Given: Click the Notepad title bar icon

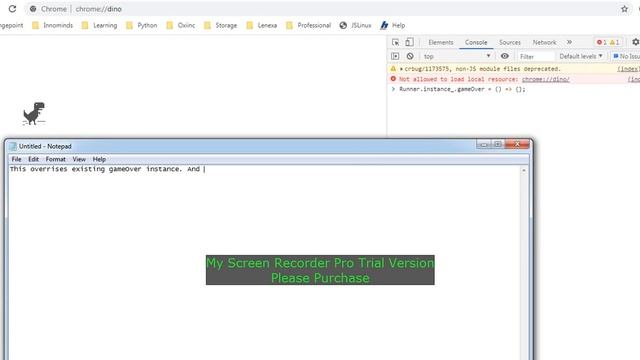Looking at the screenshot, I should pos(13,146).
